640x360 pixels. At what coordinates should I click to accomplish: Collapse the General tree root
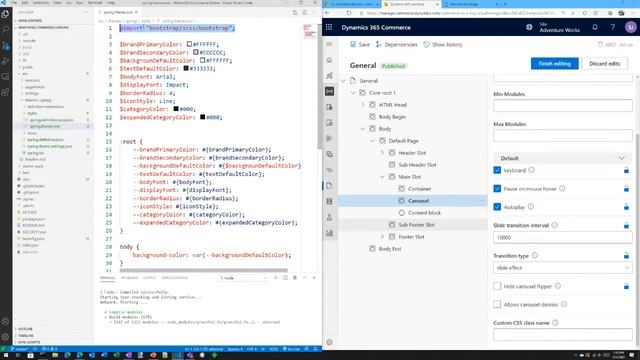click(x=344, y=81)
